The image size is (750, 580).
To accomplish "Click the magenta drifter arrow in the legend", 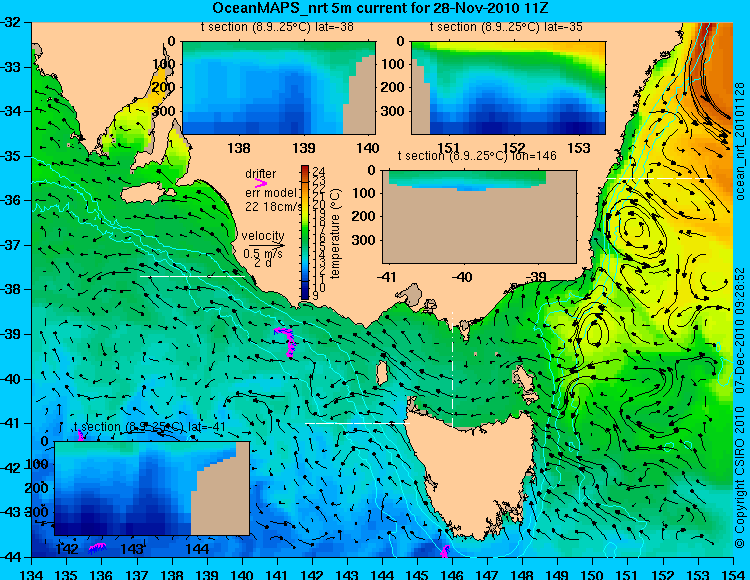I will coord(260,183).
